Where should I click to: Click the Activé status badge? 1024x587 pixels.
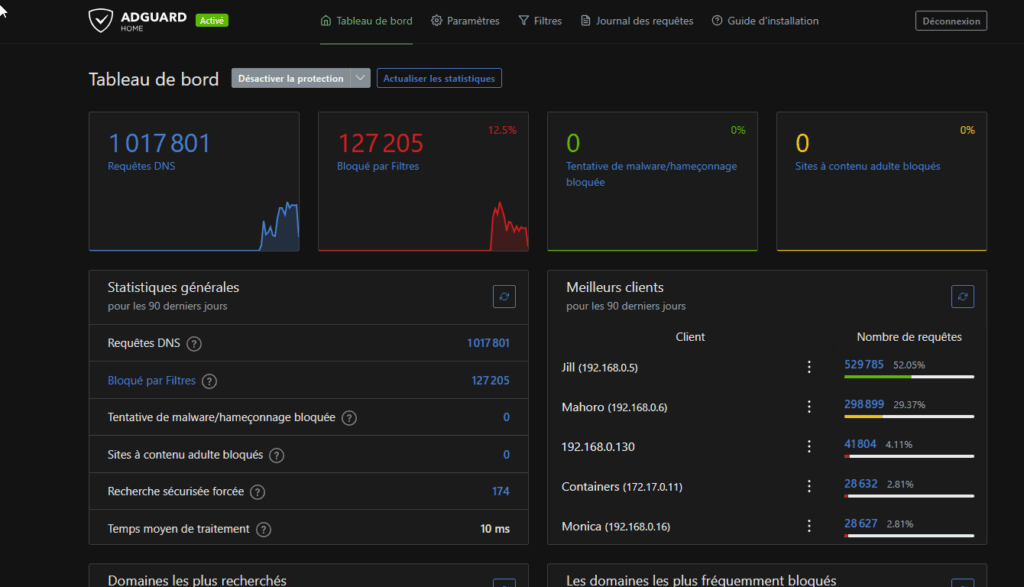pyautogui.click(x=212, y=21)
